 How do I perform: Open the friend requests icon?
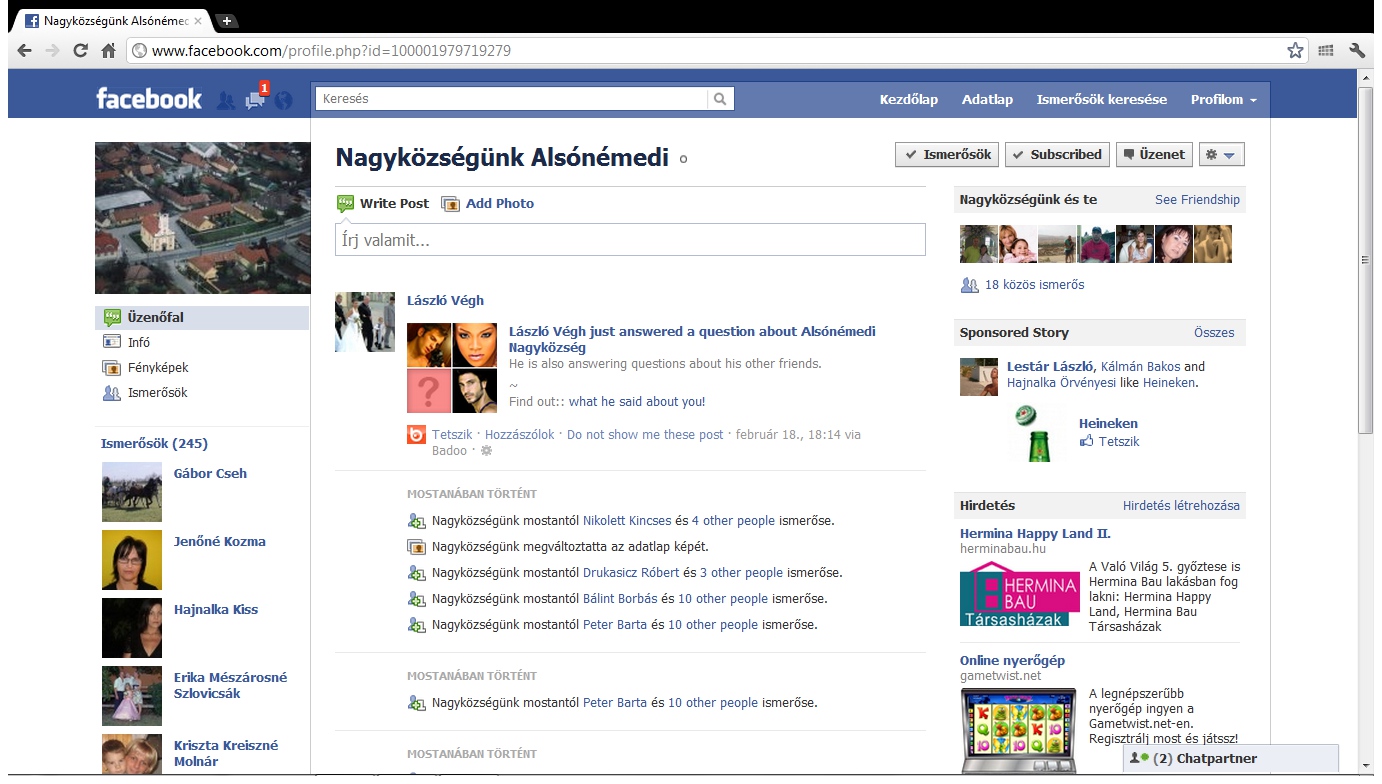(x=226, y=100)
